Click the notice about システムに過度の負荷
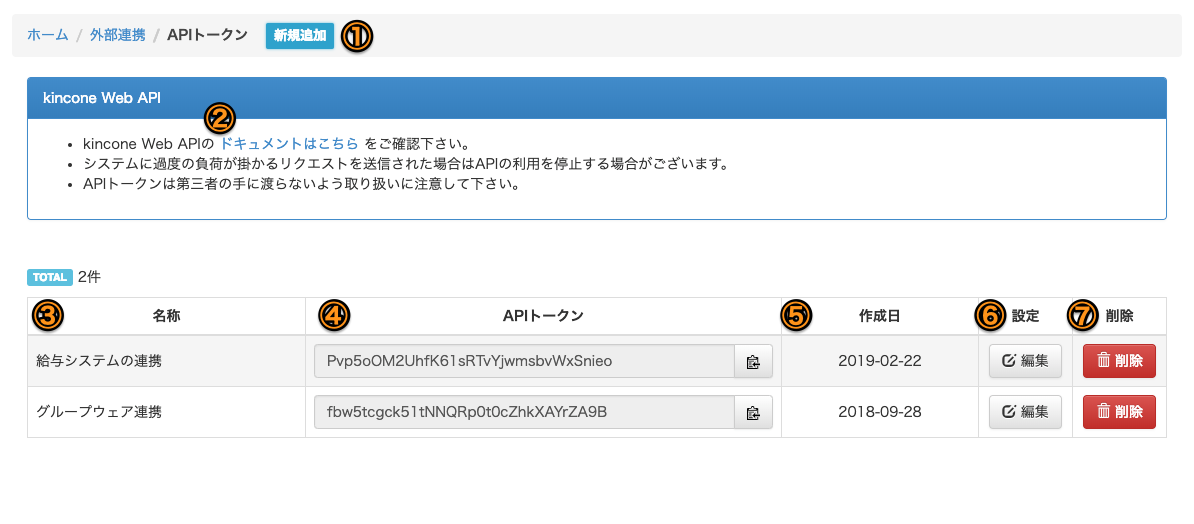1194x524 pixels. (x=406, y=164)
